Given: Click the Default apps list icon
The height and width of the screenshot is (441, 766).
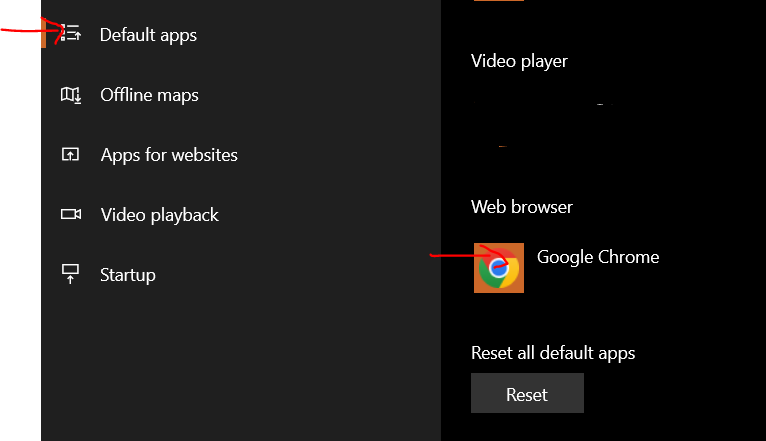Looking at the screenshot, I should [x=70, y=35].
